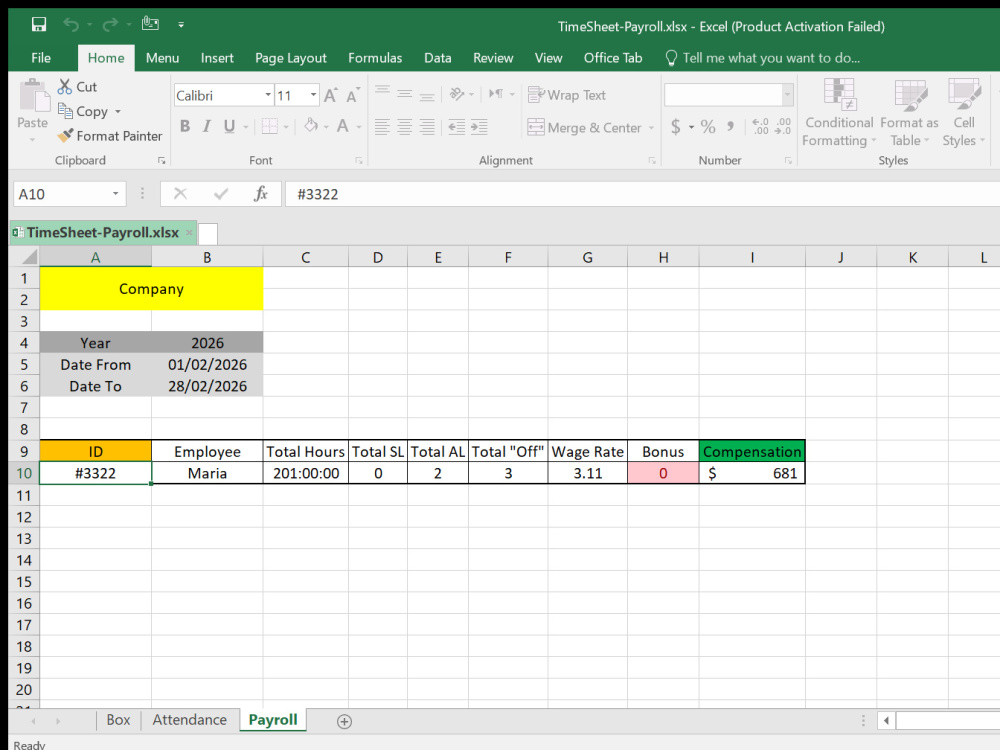Viewport: 1000px width, 750px height.
Task: Open the Font Color dropdown arrow
Action: point(359,127)
